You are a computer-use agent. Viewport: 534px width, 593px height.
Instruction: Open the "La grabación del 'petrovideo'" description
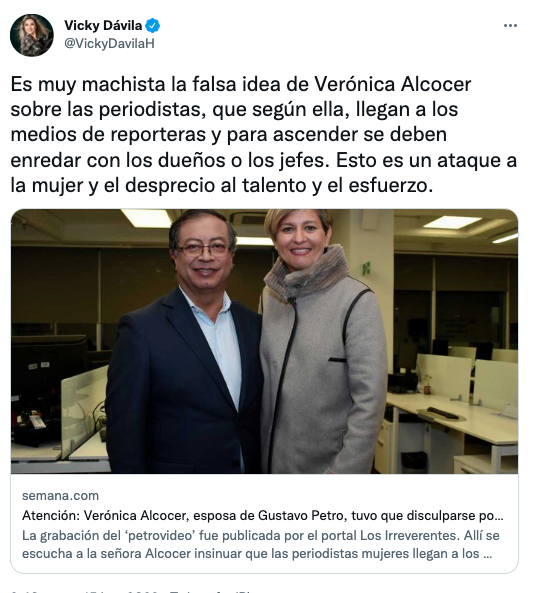click(x=261, y=545)
